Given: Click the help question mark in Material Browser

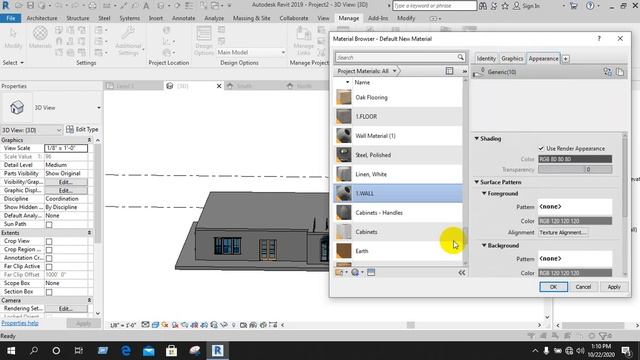Looking at the screenshot, I should coord(599,38).
